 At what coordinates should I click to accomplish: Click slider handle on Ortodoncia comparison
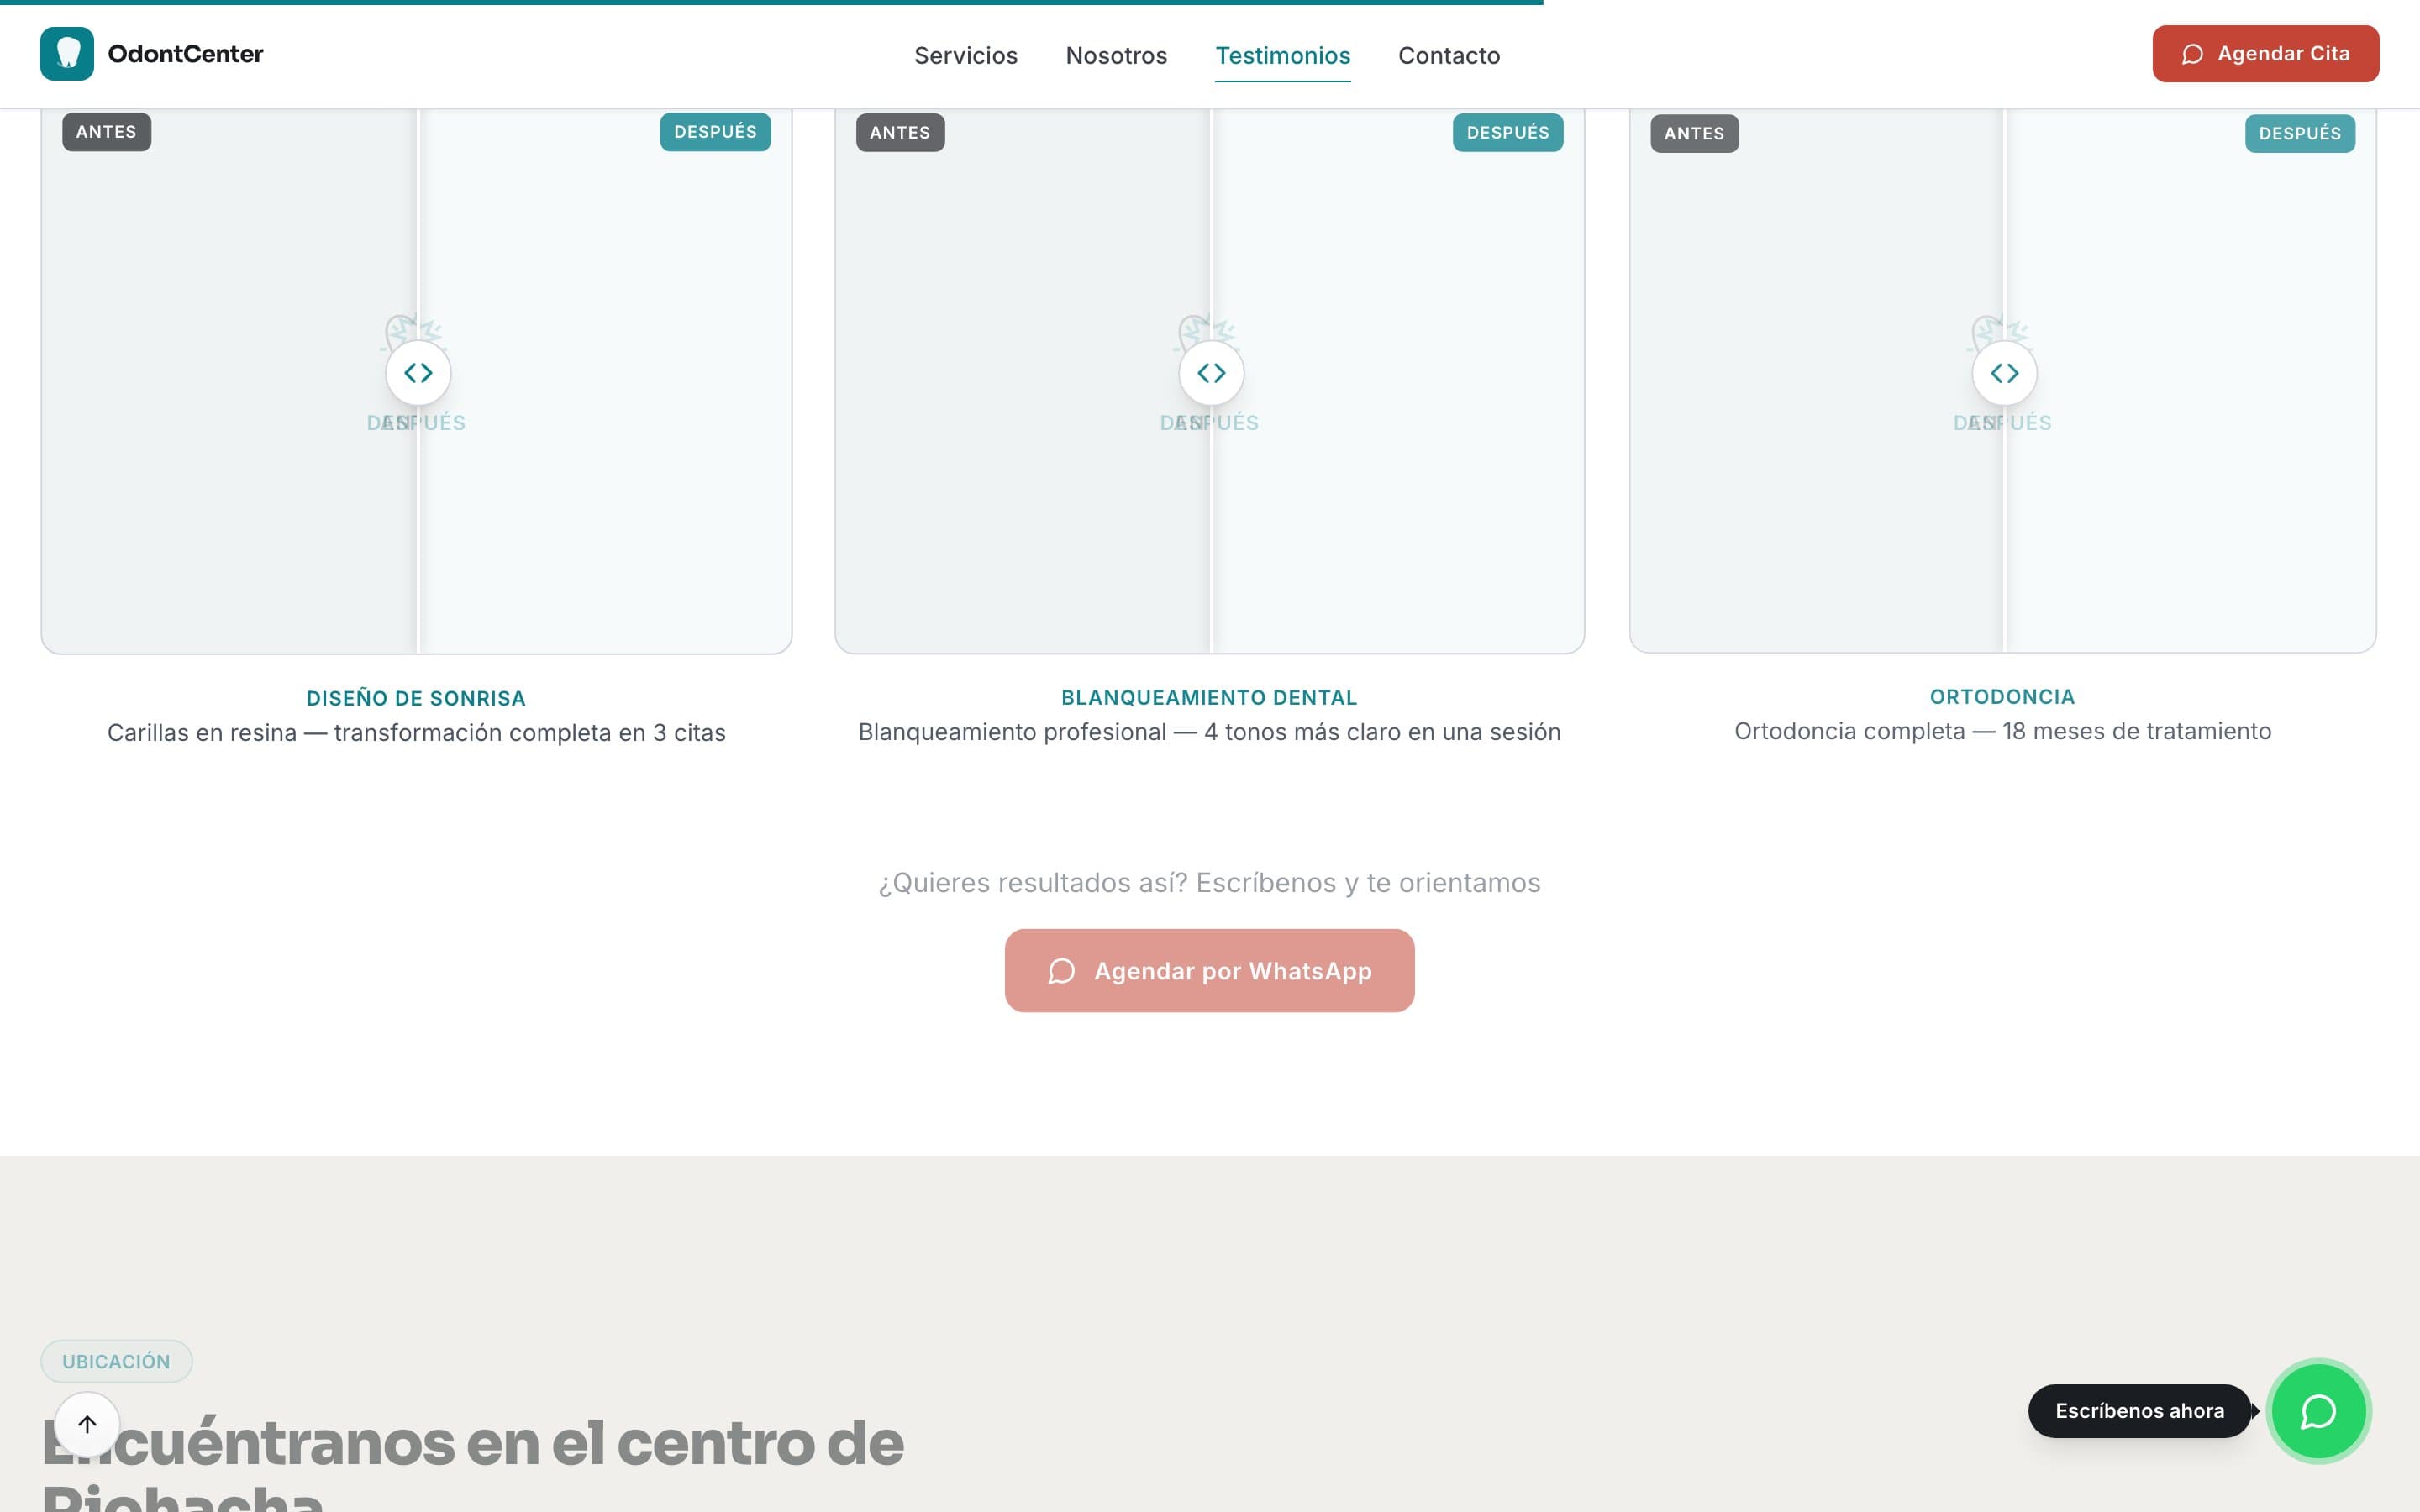click(x=2004, y=373)
